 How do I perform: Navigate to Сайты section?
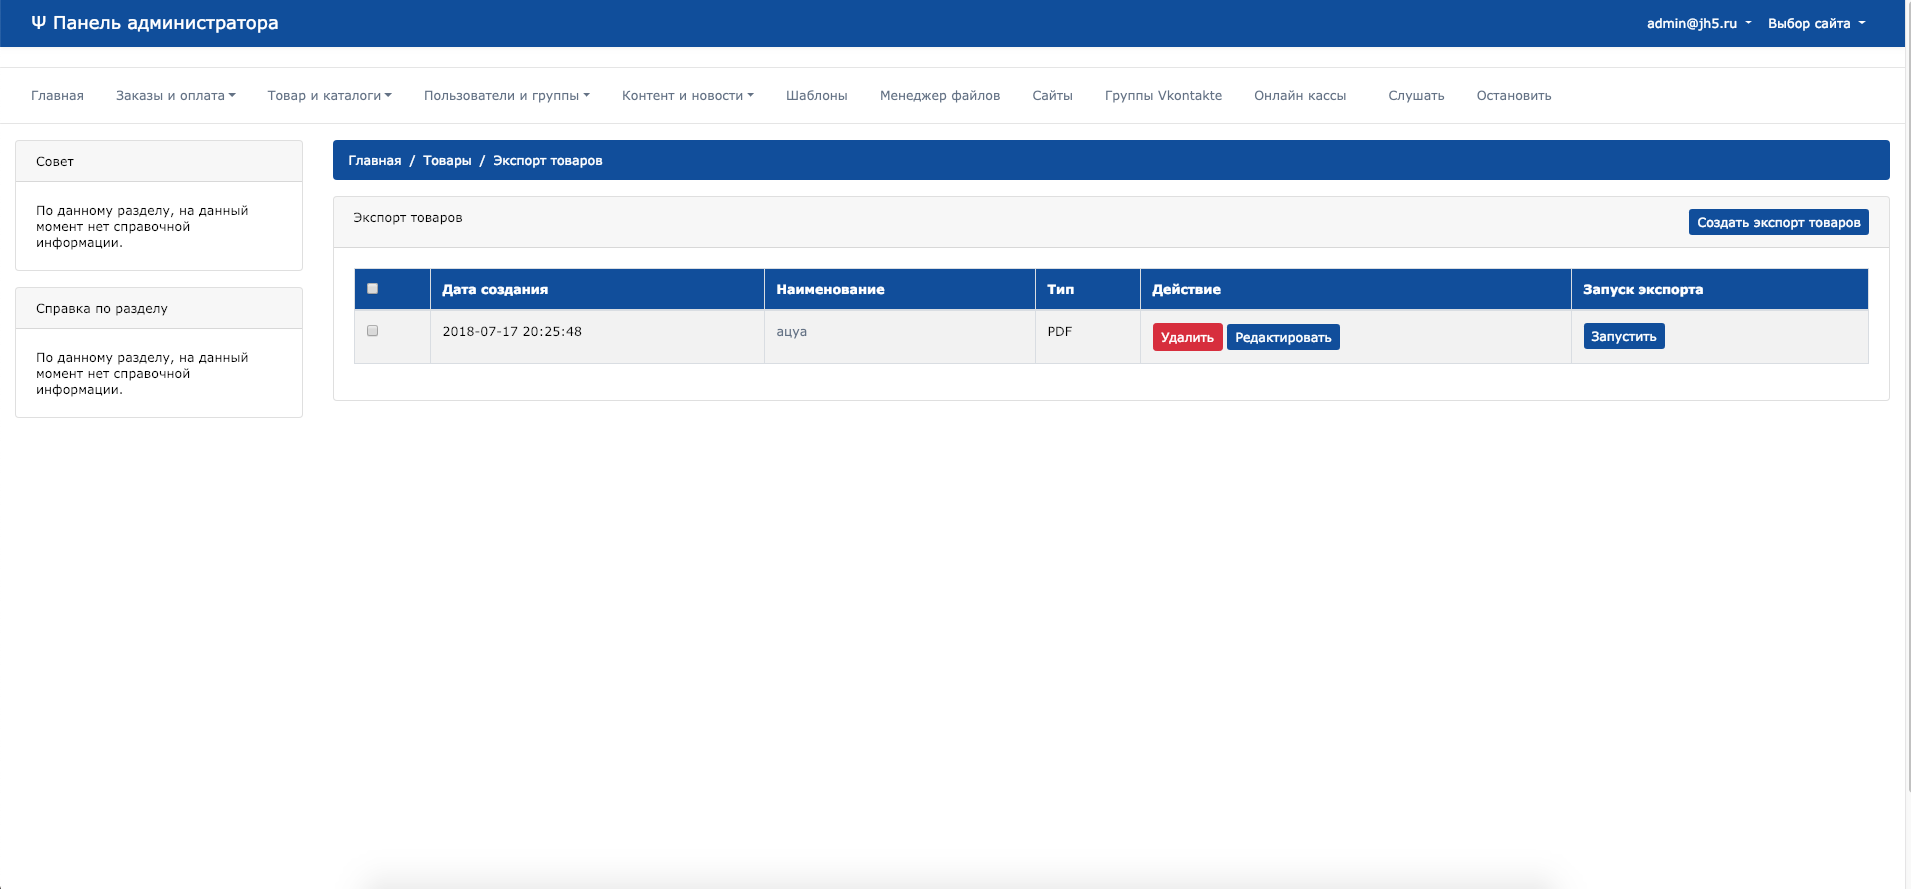pyautogui.click(x=1053, y=96)
